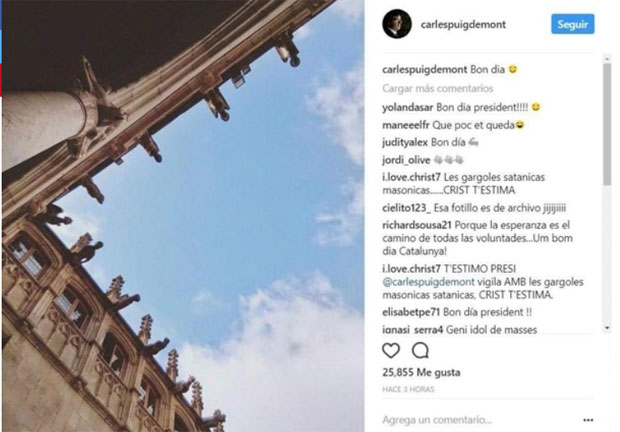This screenshot has width=620, height=432.
Task: Click the comments scrollbar thumb
Action: [607, 124]
